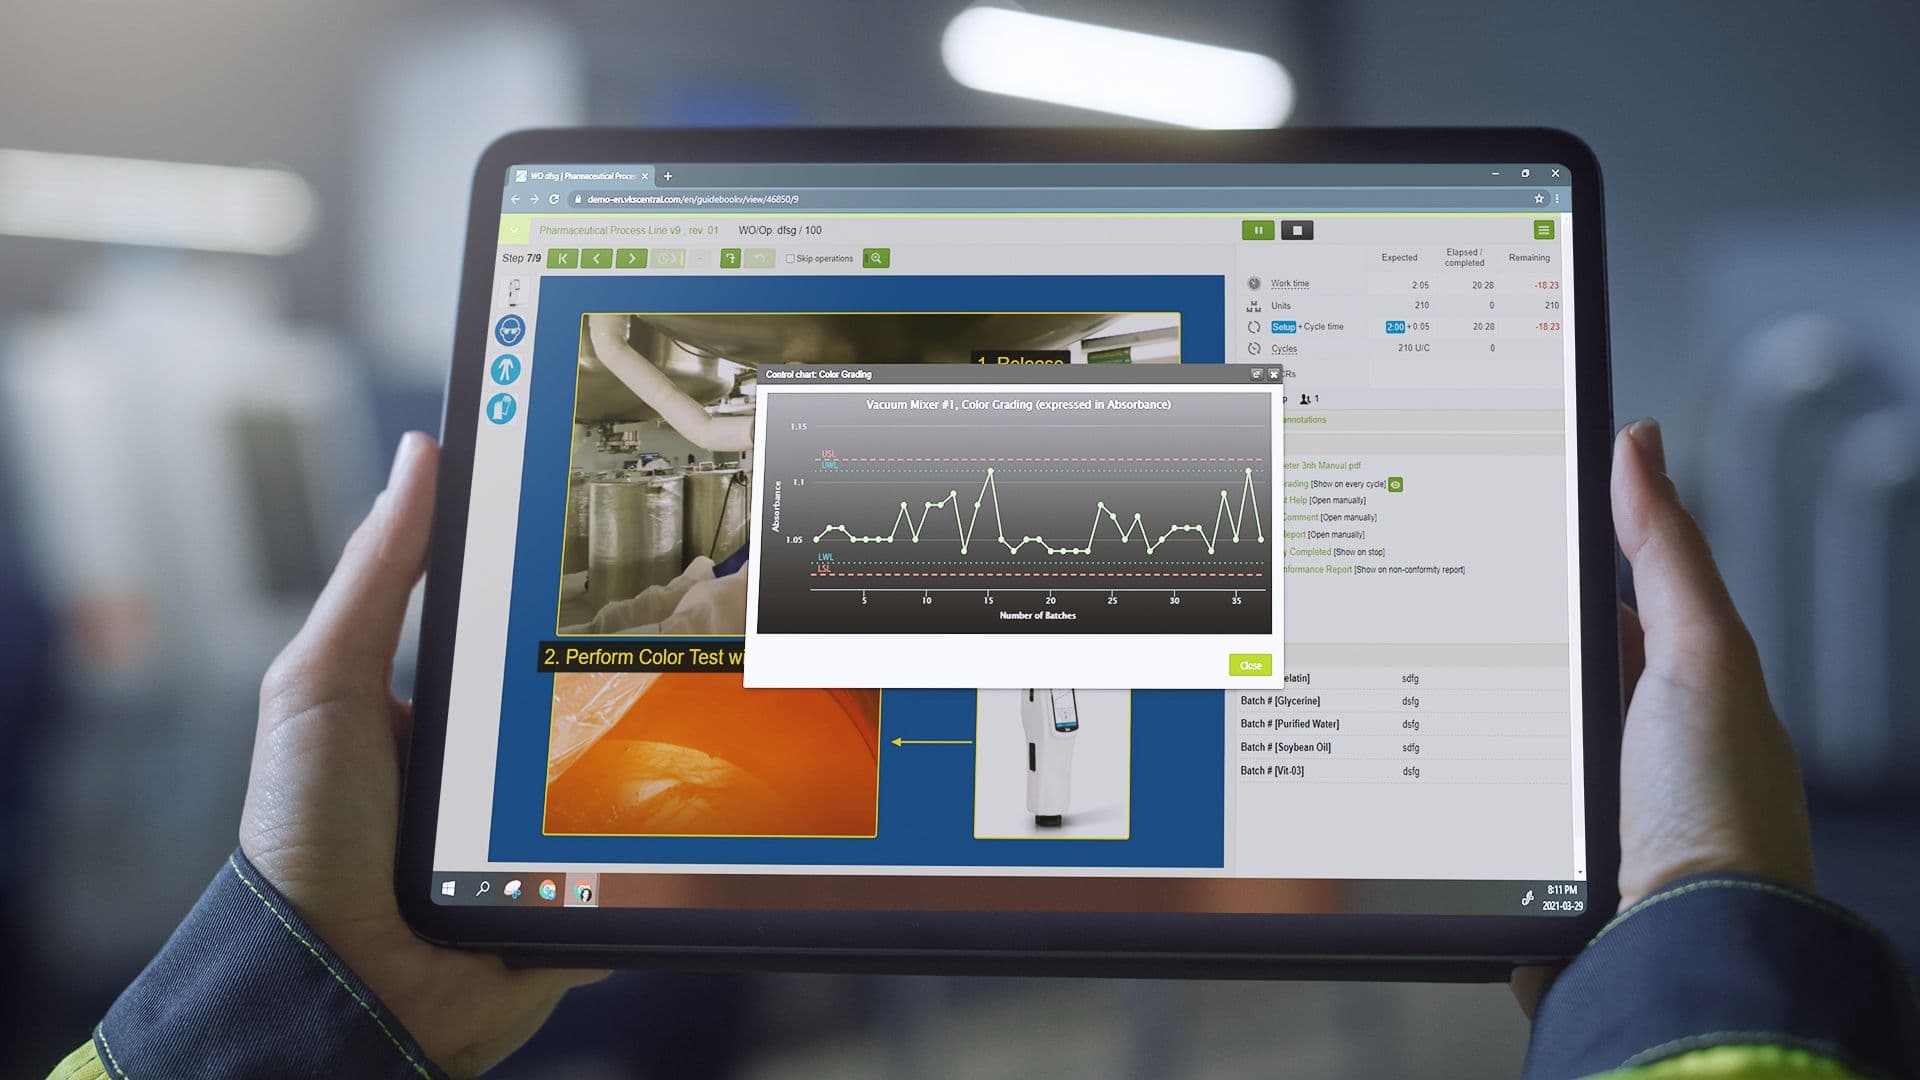Click the stop button in toolbar
Image resolution: width=1920 pixels, height=1080 pixels.
click(1298, 231)
